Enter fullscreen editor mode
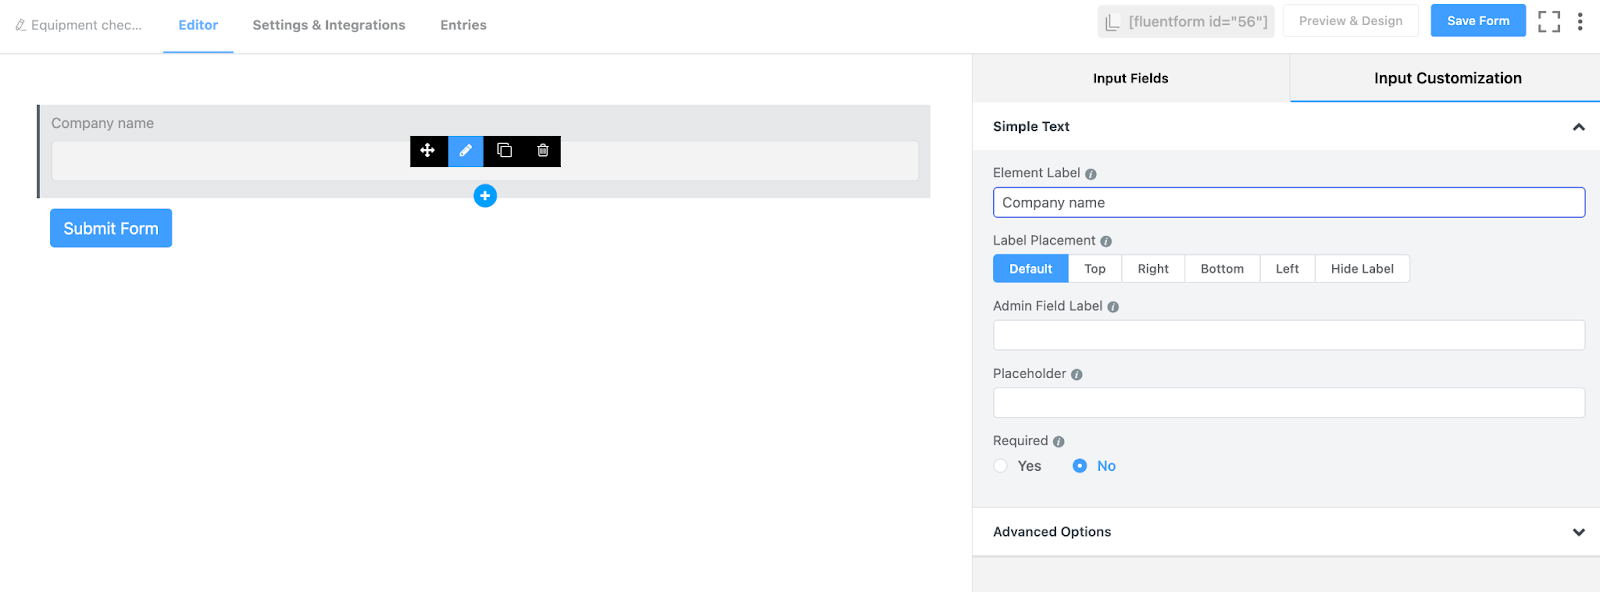 click(1548, 21)
